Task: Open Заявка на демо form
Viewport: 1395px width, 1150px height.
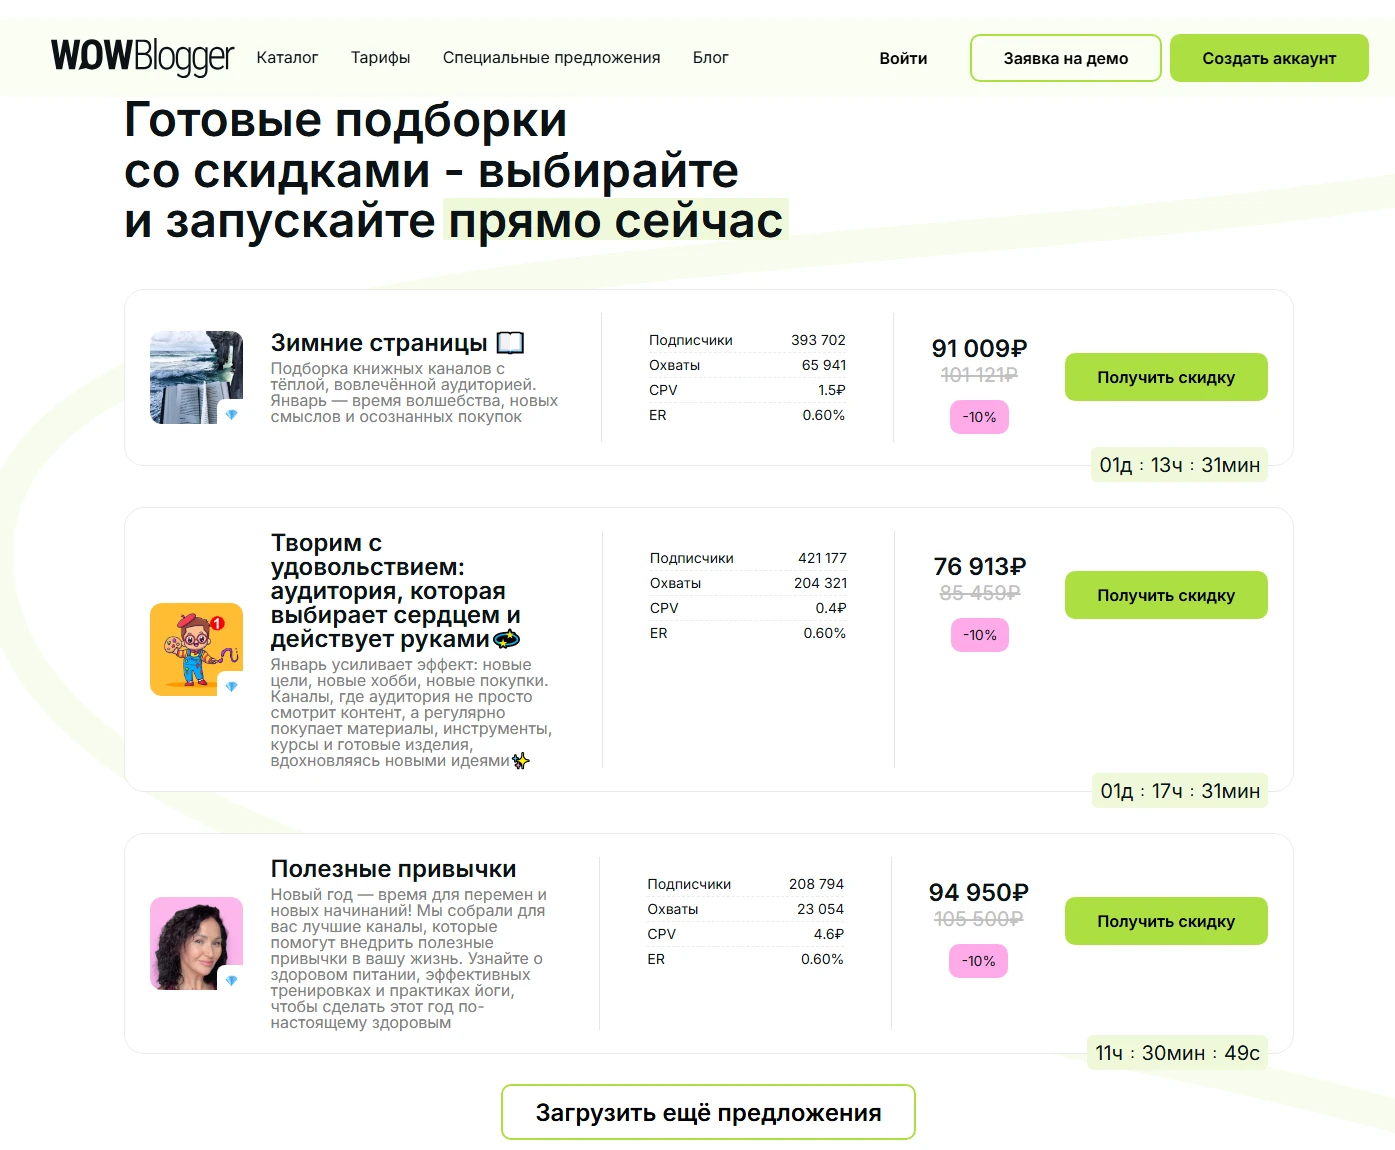Action: click(1065, 57)
